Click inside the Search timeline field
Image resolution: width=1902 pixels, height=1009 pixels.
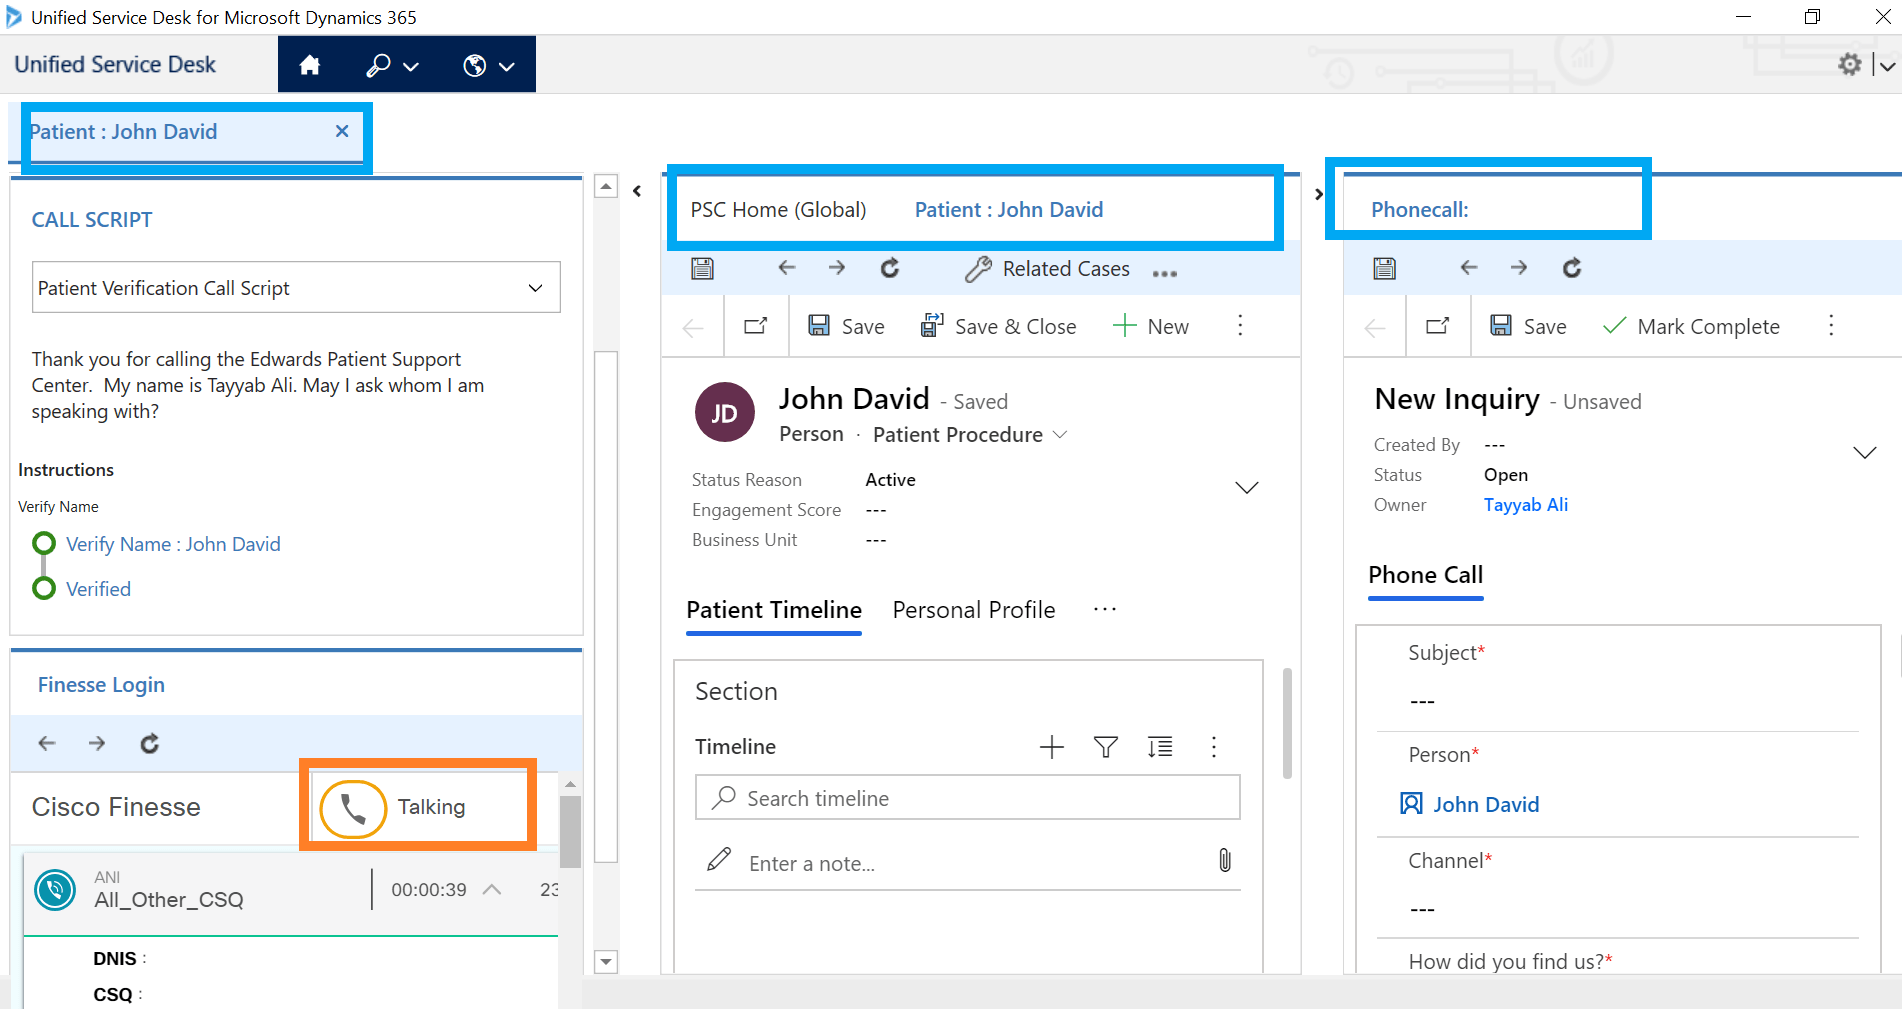[966, 798]
